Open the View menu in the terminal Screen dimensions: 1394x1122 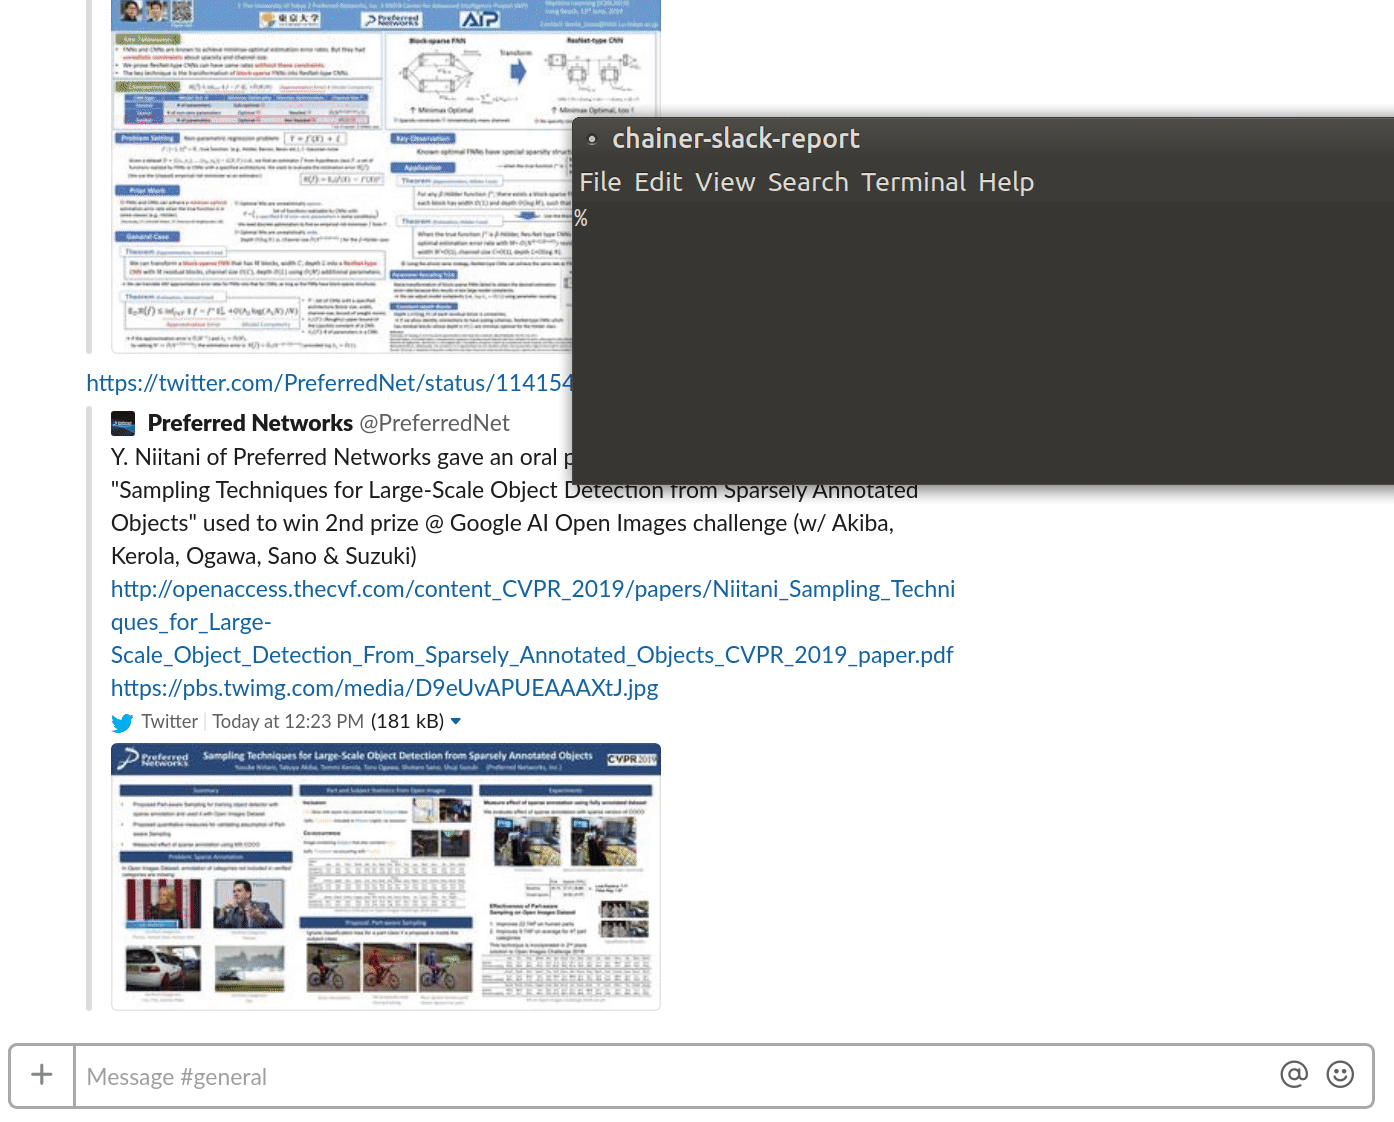(x=725, y=182)
